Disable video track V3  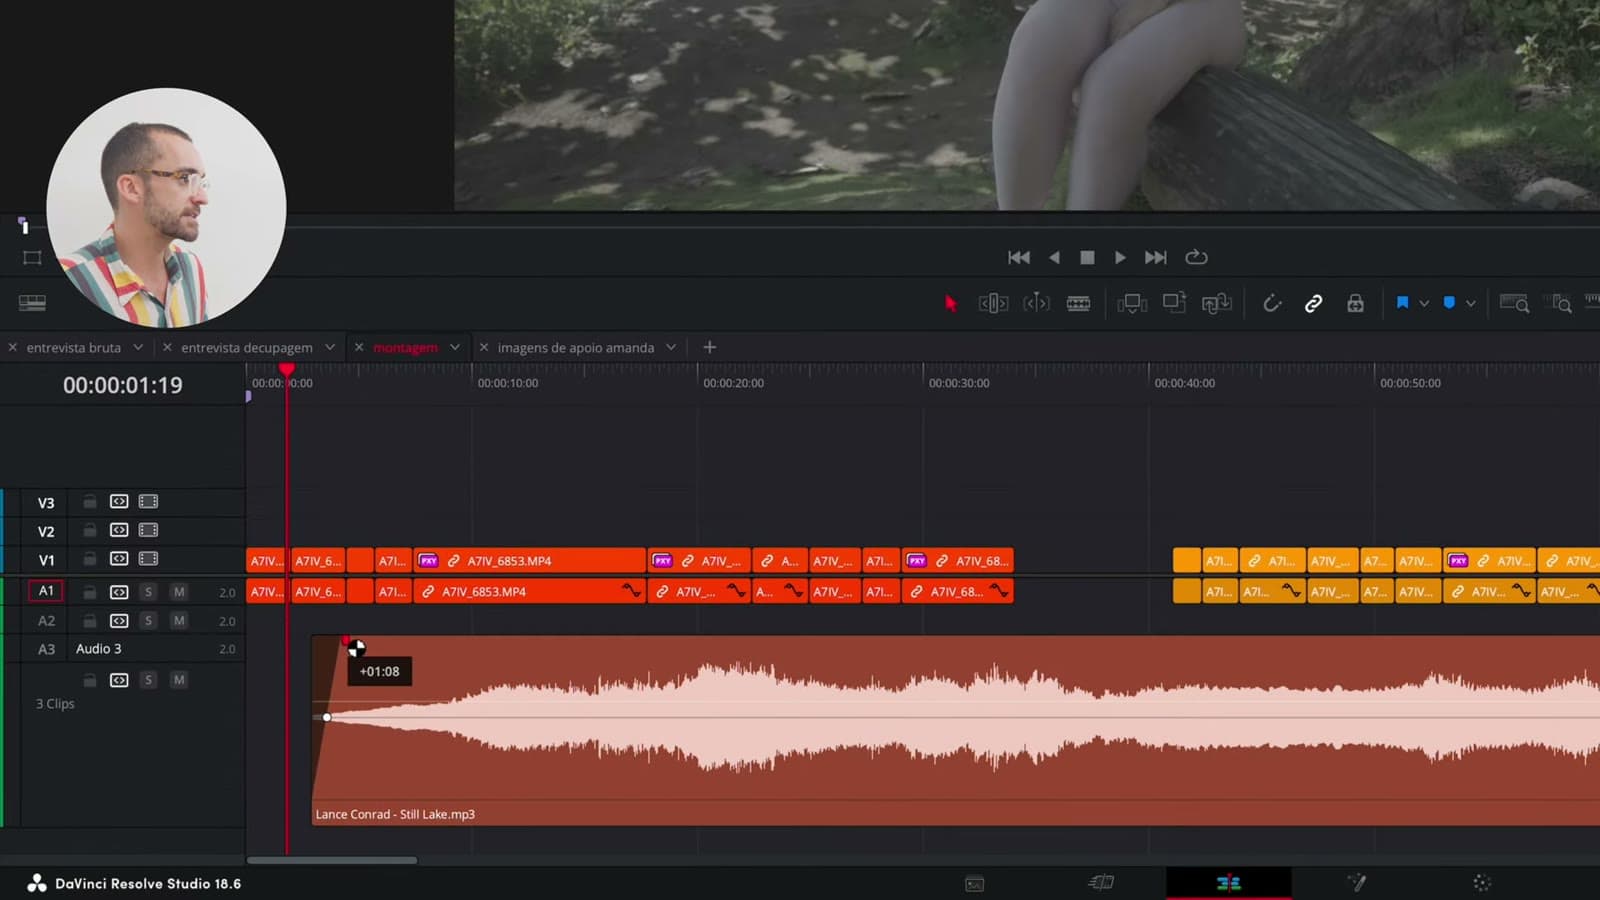click(148, 502)
